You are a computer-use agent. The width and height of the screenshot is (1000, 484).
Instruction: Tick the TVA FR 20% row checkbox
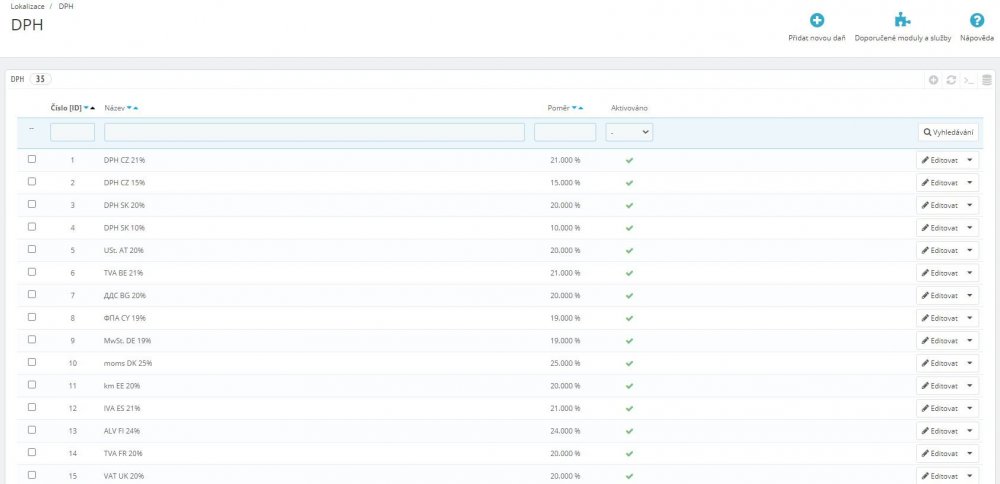coord(32,452)
